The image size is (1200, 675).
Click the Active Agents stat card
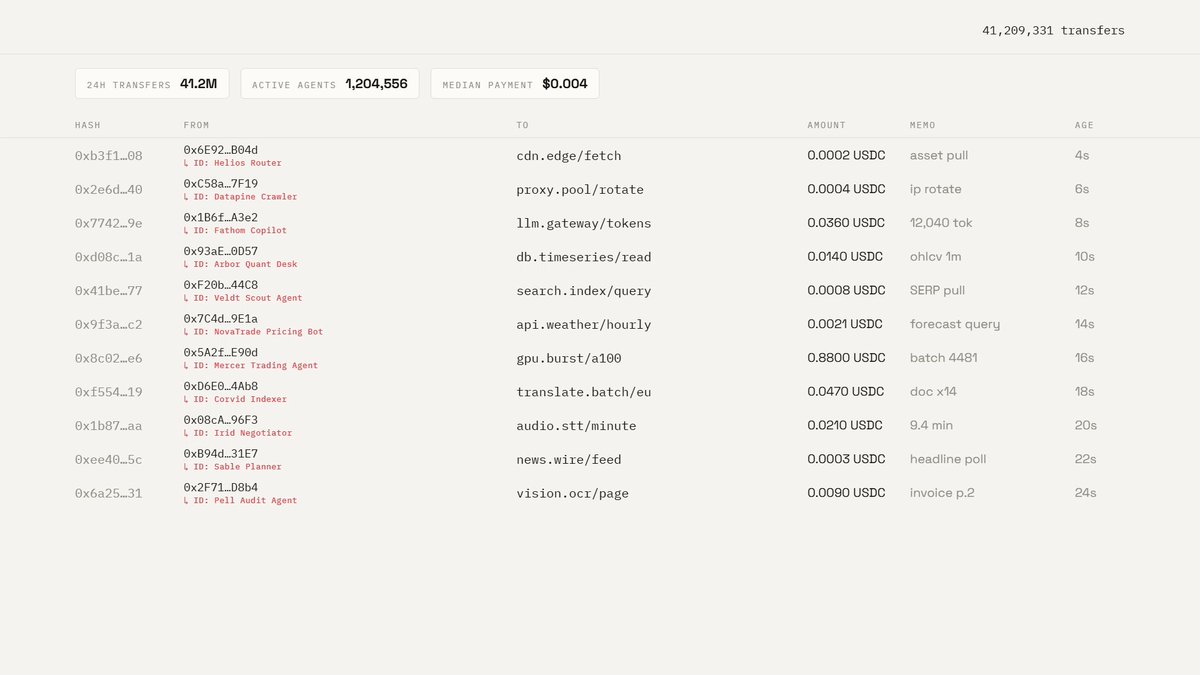(330, 84)
